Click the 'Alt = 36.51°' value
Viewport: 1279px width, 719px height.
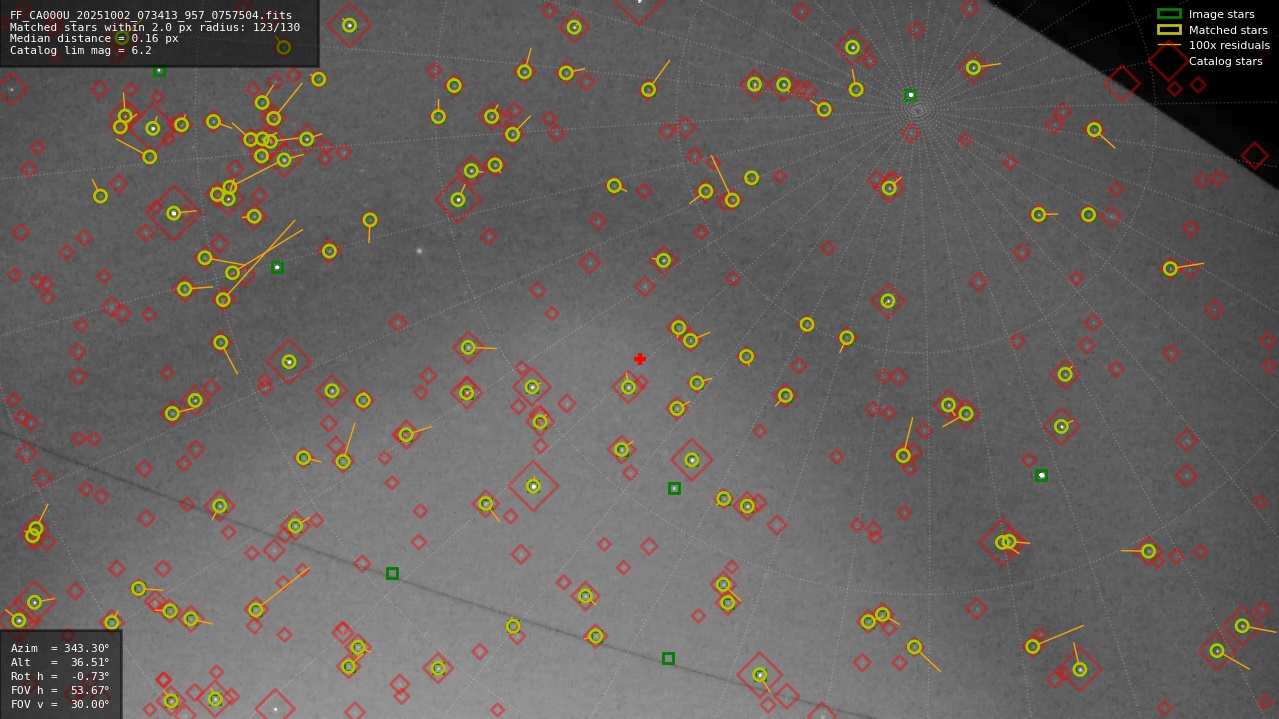60,662
